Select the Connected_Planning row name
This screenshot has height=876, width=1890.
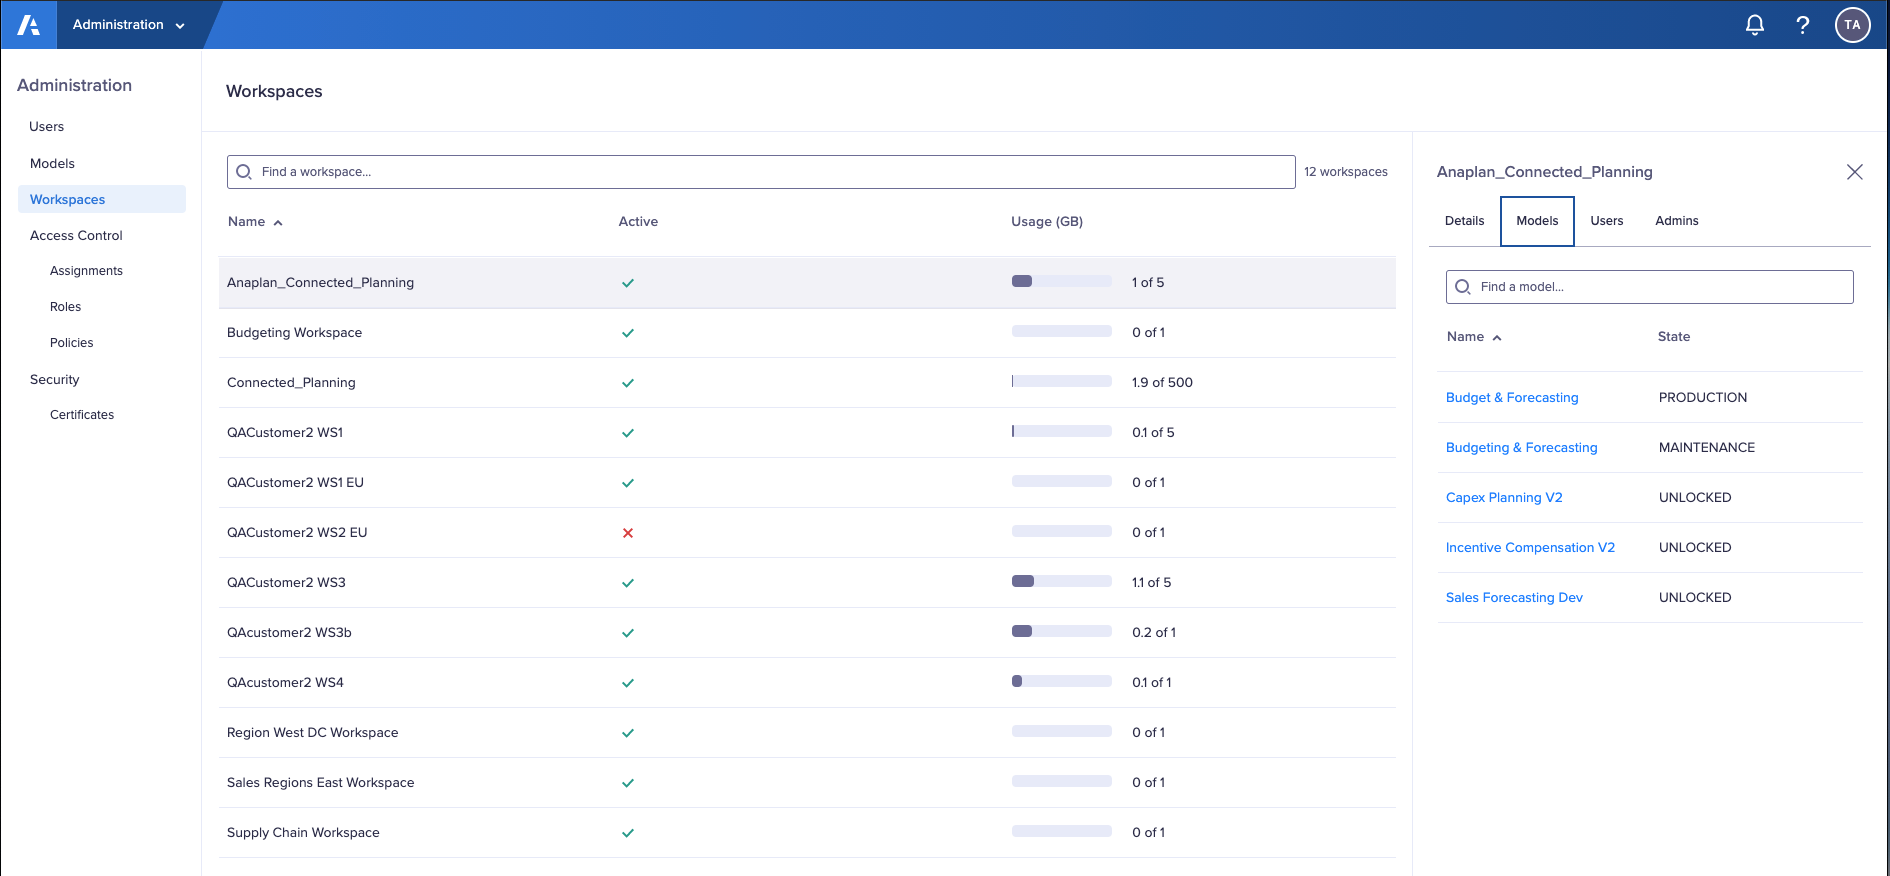[291, 383]
